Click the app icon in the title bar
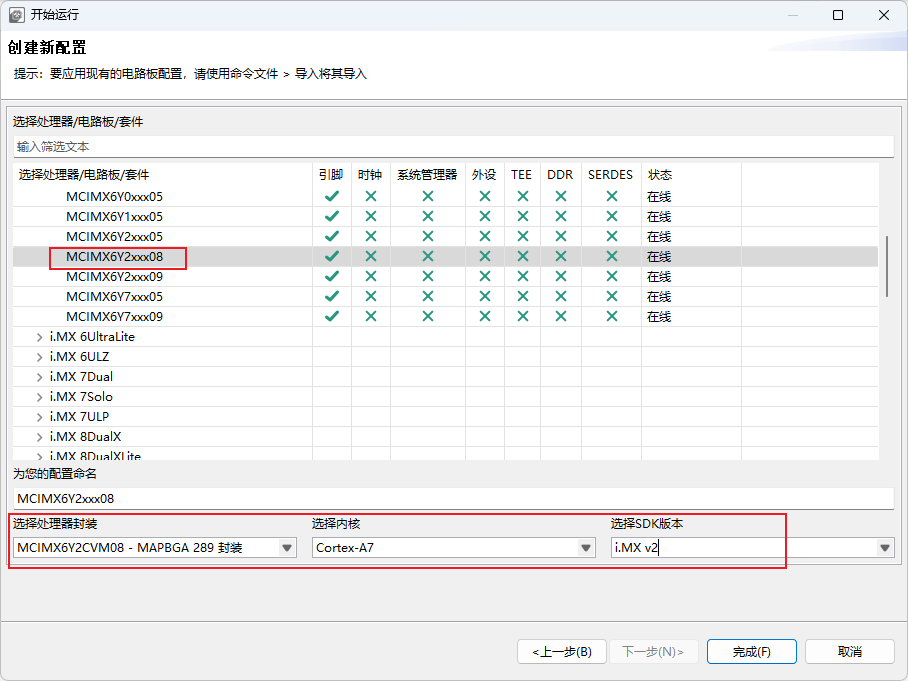The width and height of the screenshot is (908, 681). (16, 15)
